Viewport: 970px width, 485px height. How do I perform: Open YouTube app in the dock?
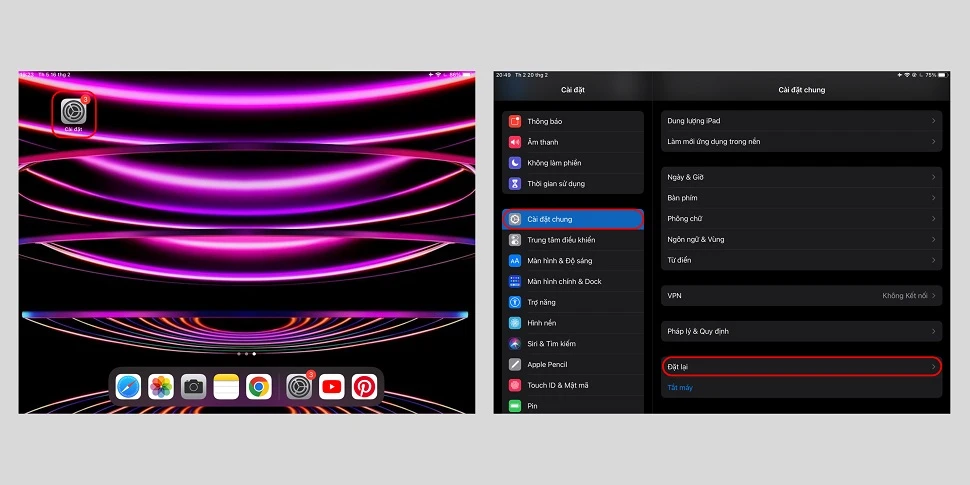pyautogui.click(x=332, y=387)
